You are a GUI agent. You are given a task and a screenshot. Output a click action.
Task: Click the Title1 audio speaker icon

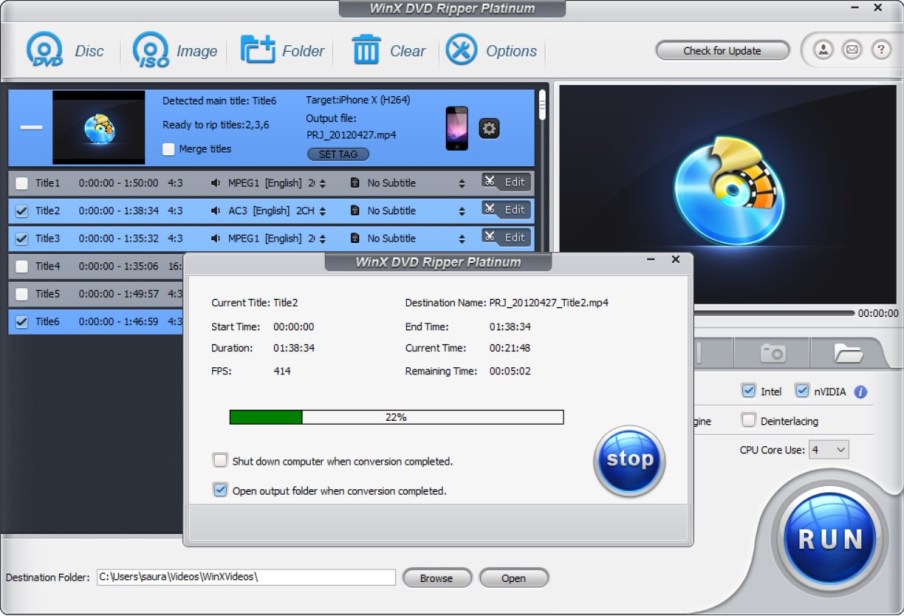click(x=216, y=183)
